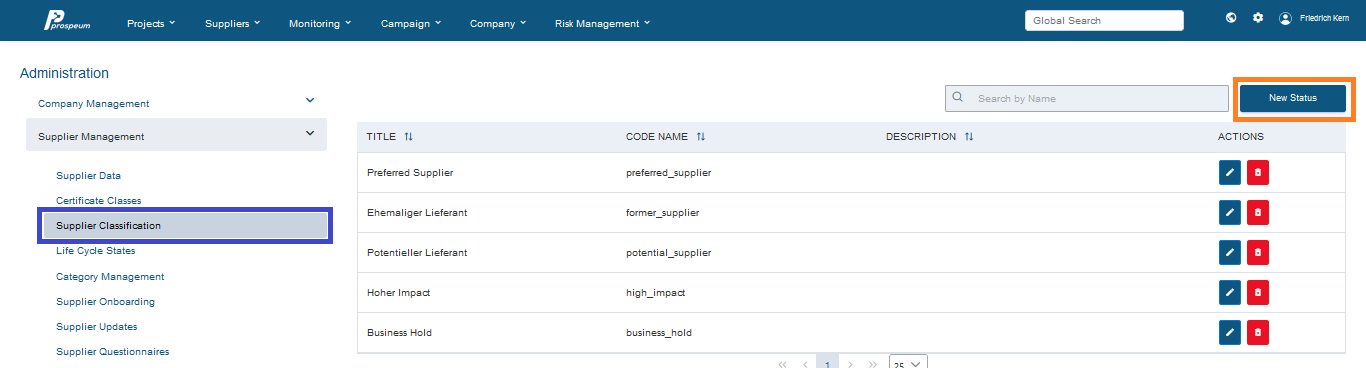The height and width of the screenshot is (368, 1366).
Task: Open the rows-per-page dropdown
Action: click(909, 364)
